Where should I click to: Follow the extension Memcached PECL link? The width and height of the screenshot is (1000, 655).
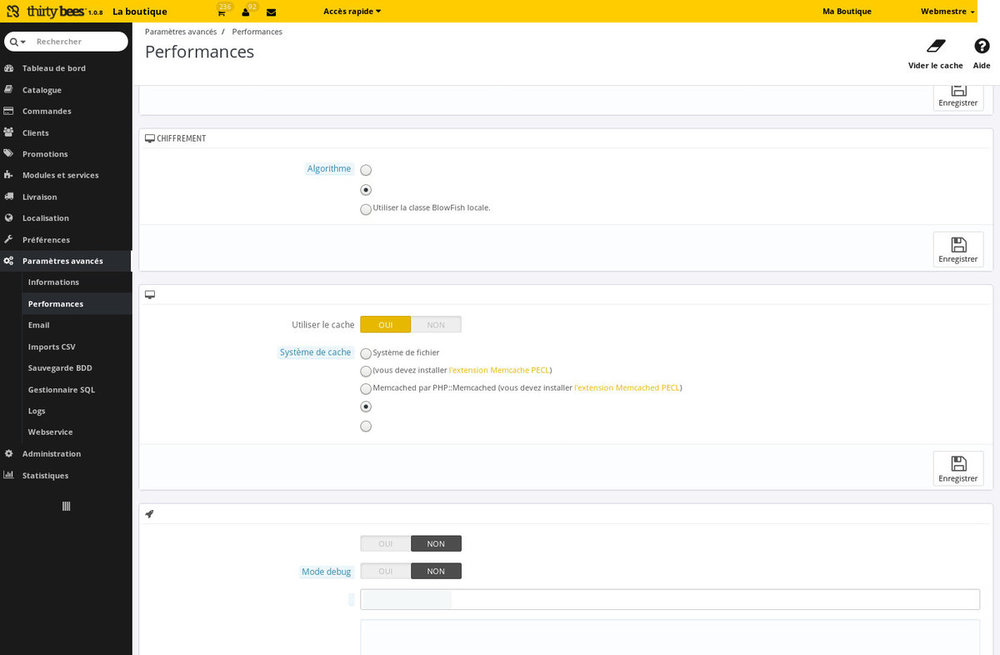pos(628,388)
